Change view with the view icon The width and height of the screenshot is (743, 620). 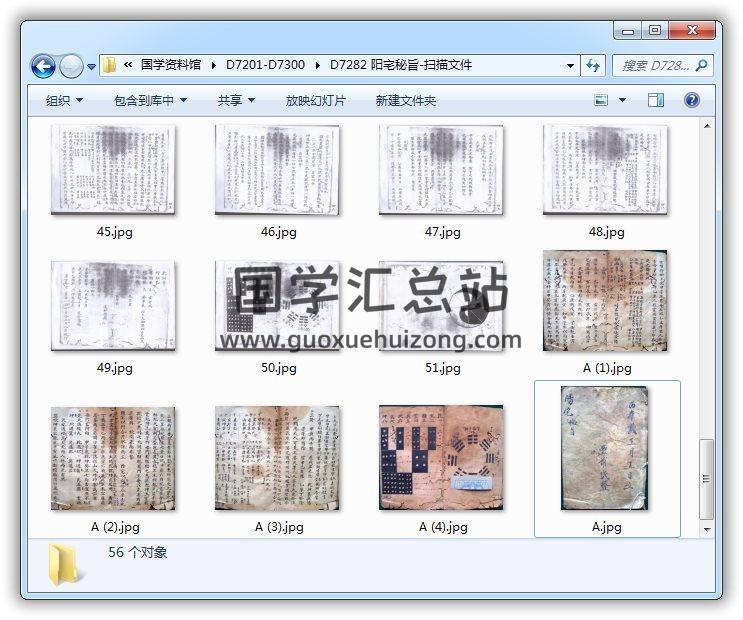click(601, 100)
